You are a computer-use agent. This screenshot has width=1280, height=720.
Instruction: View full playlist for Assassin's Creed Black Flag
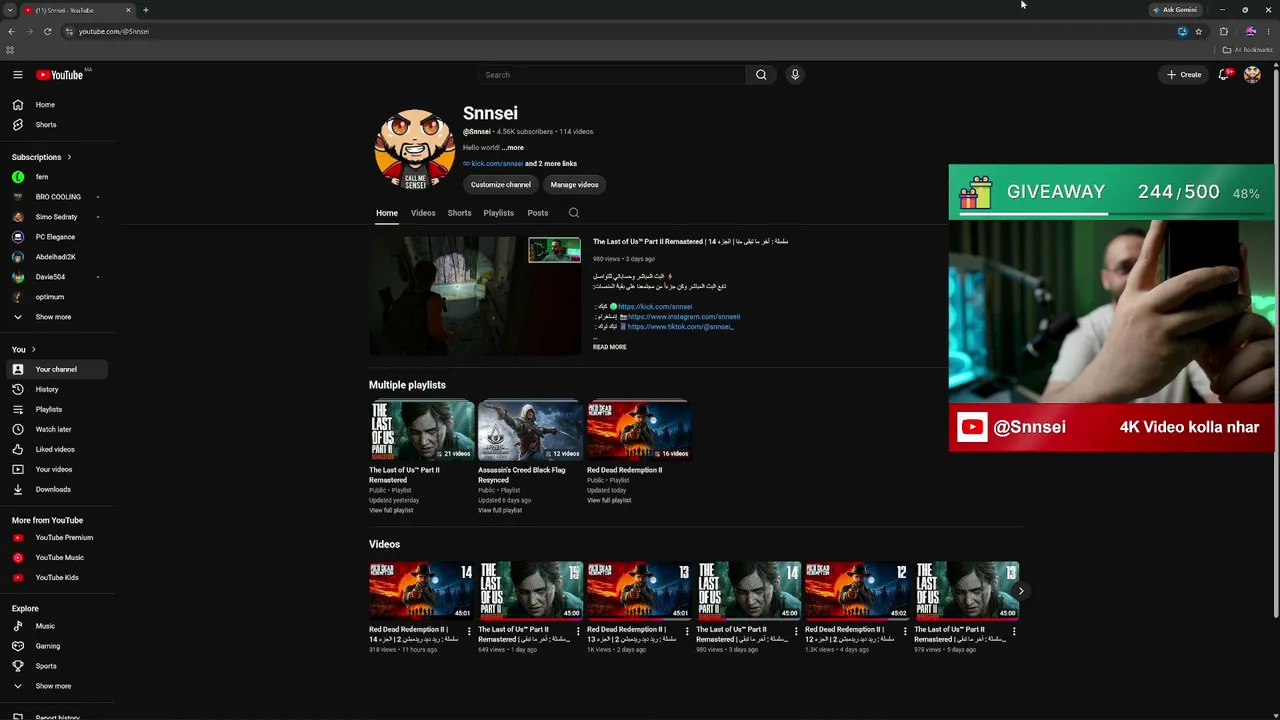(500, 511)
